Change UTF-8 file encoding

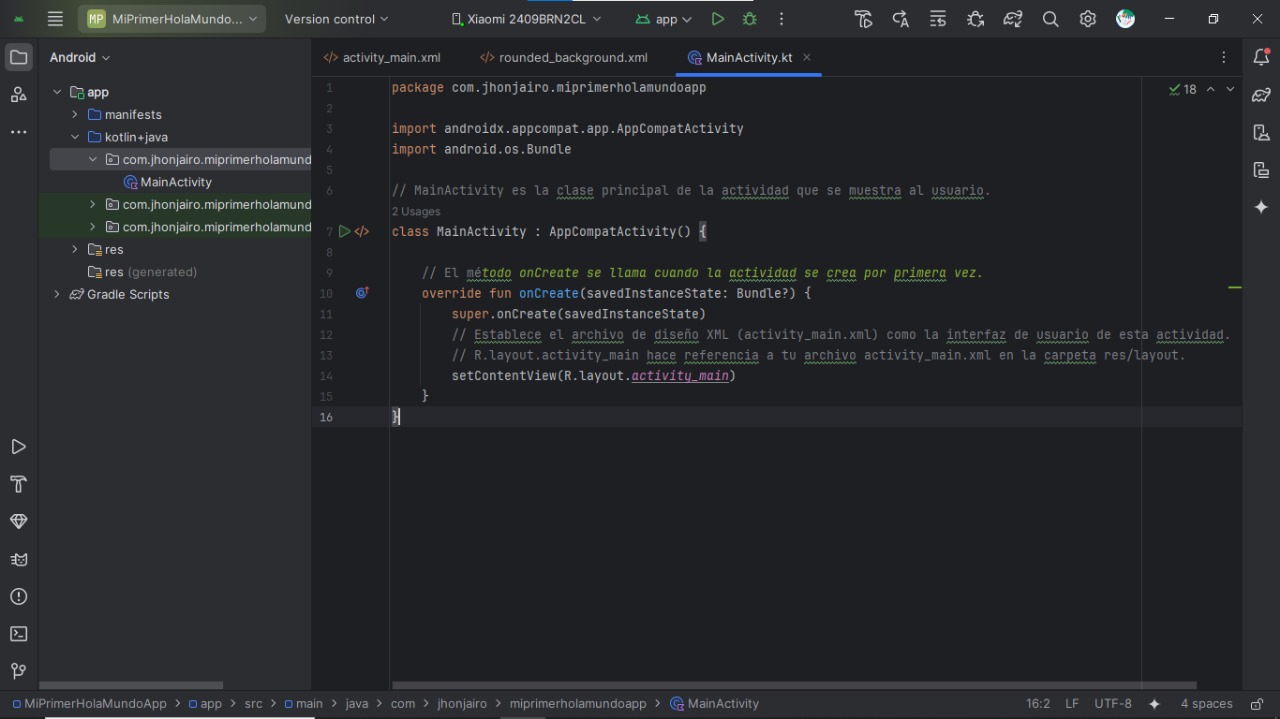pyautogui.click(x=1113, y=704)
